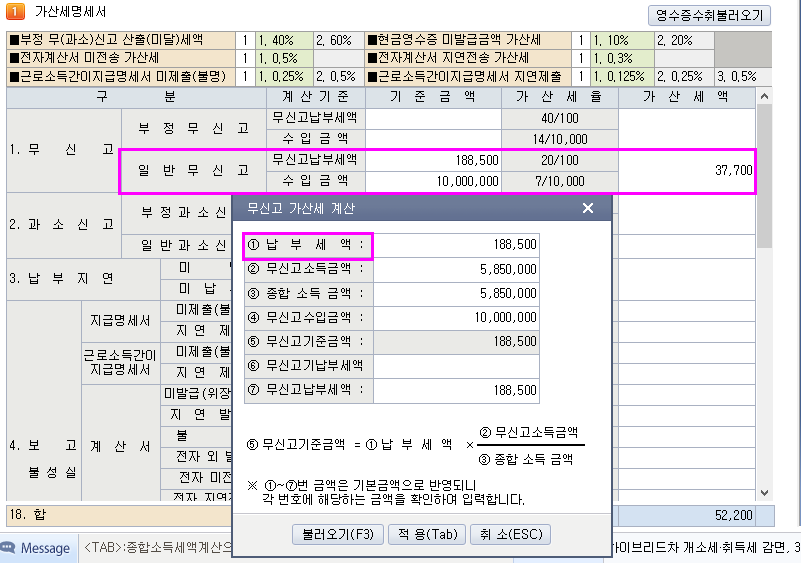Click 부정 무(과소)신고 선택 value field
The width and height of the screenshot is (801, 563).
[x=245, y=40]
